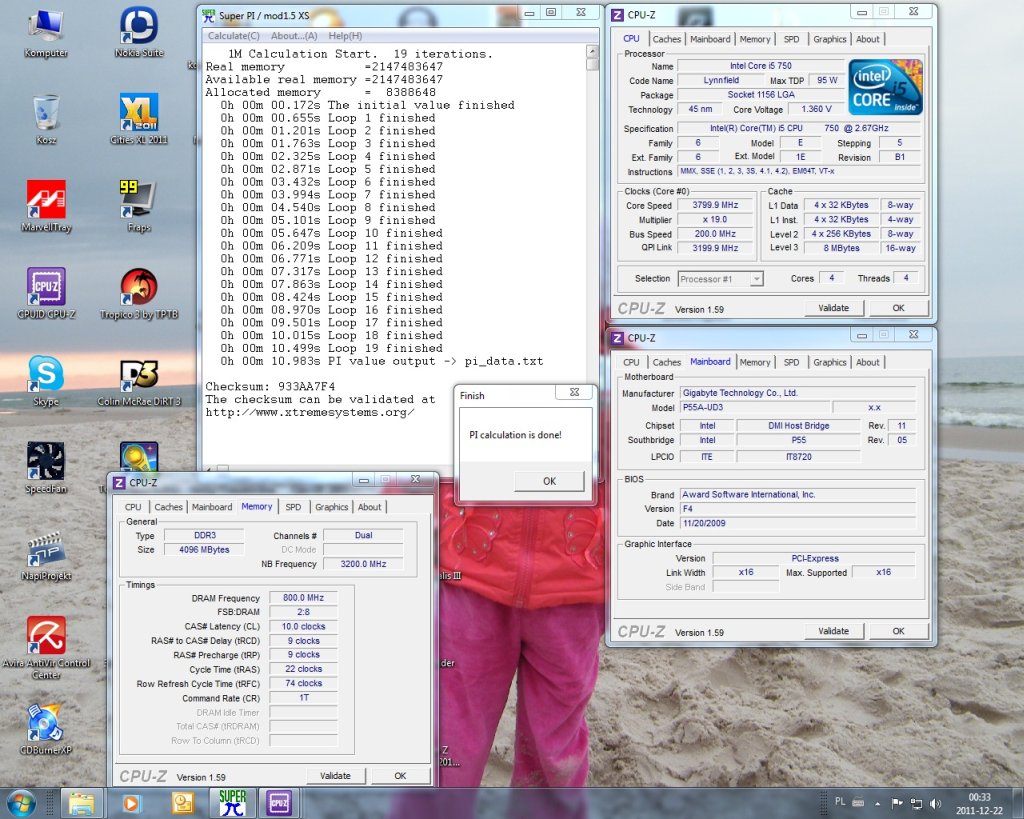1024x819 pixels.
Task: Launch Cities XL 2011 shortcut
Action: click(x=138, y=119)
